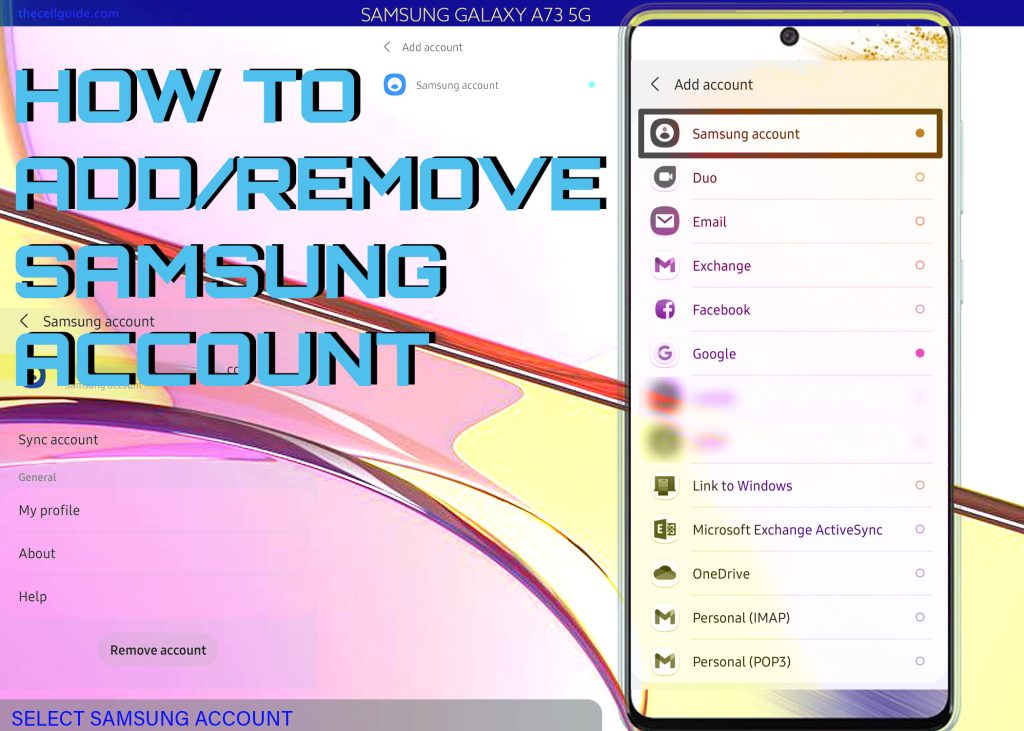Tap the Microsoft Exchange ActiveSync icon

coord(665,529)
